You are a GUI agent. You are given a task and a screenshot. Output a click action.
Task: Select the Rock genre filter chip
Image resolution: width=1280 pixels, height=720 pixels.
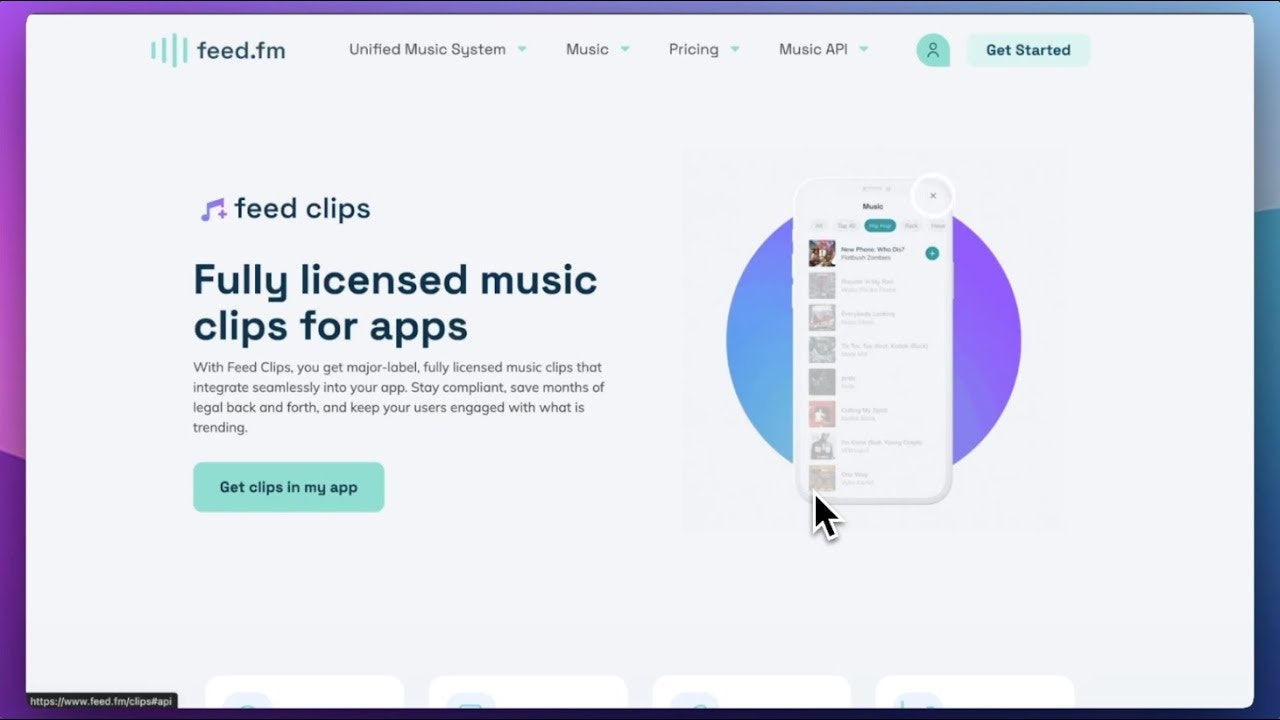tap(911, 226)
